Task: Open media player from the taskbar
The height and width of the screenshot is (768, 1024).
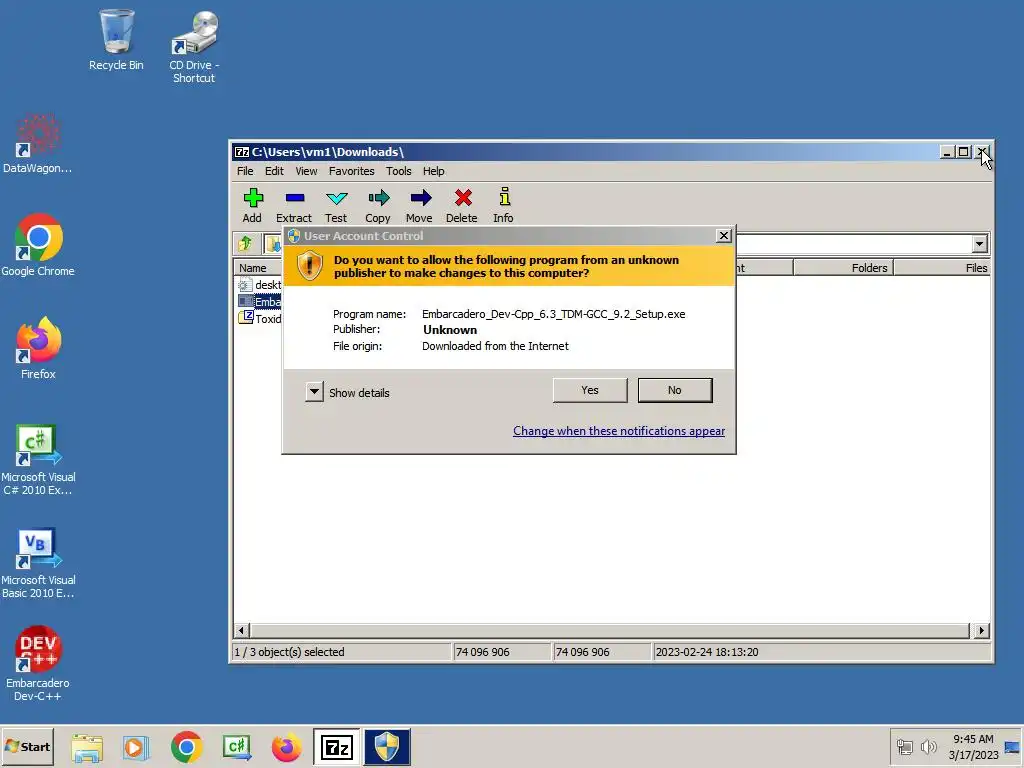Action: click(136, 747)
